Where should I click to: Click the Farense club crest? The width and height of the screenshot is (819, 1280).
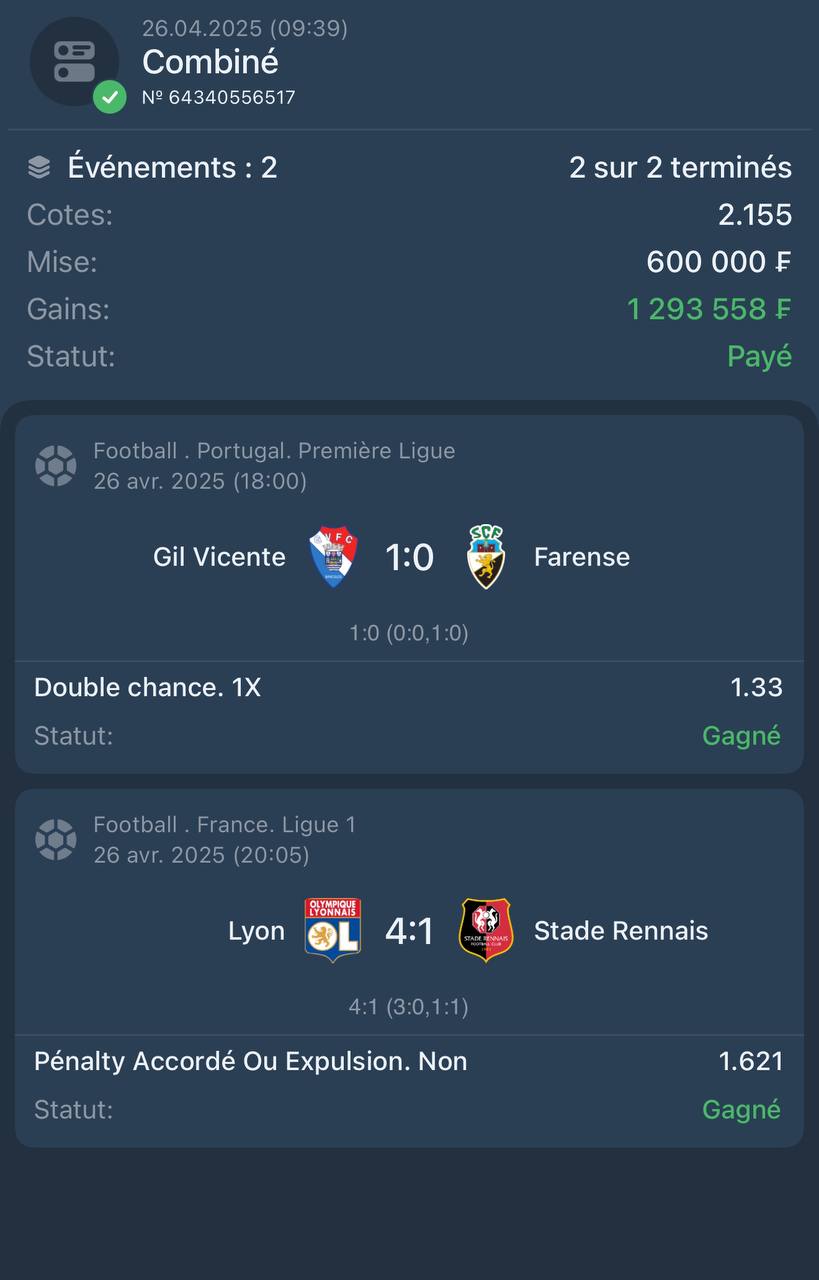[x=486, y=557]
